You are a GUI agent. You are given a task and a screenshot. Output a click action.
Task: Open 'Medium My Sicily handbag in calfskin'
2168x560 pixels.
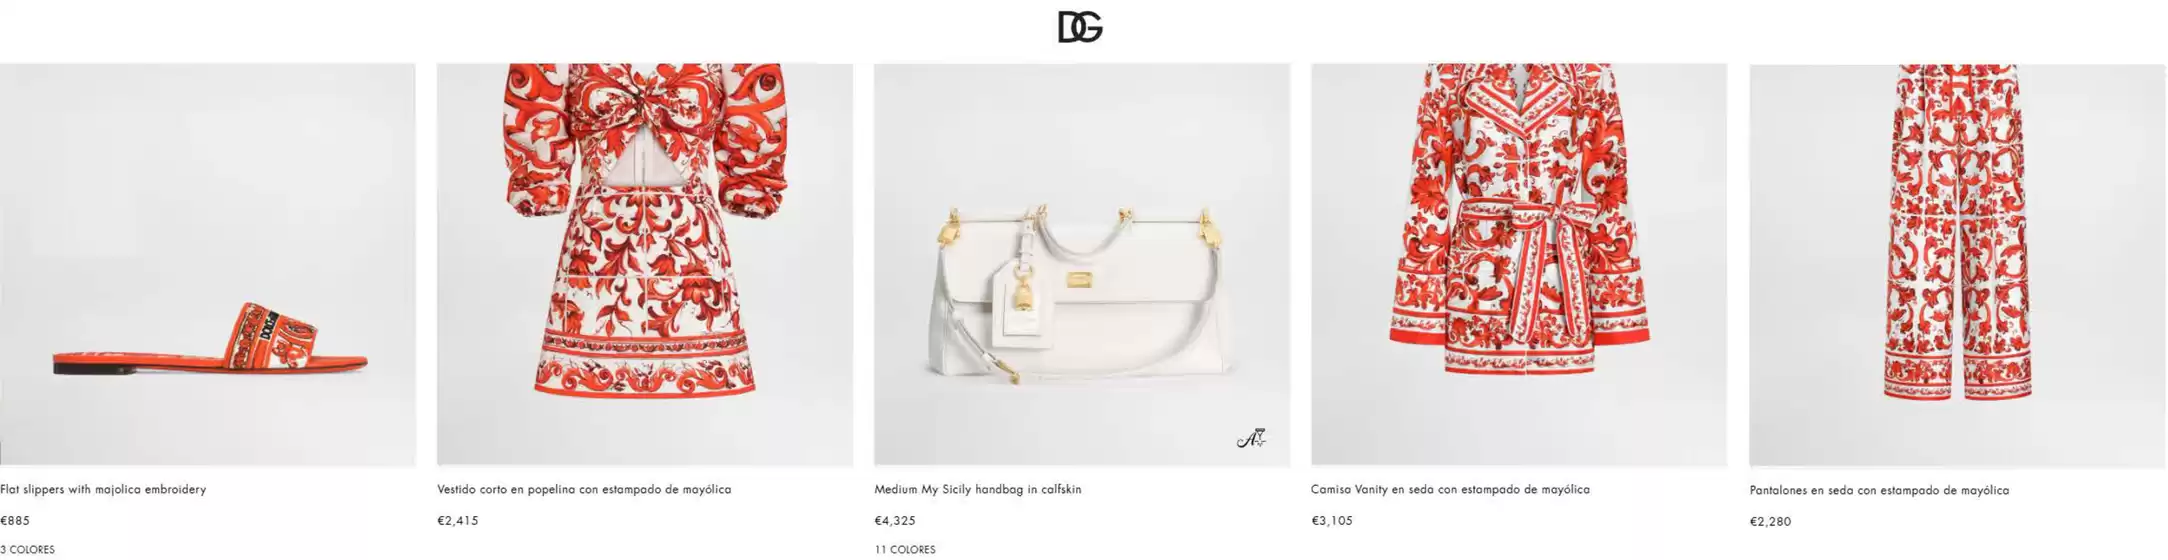click(x=978, y=490)
